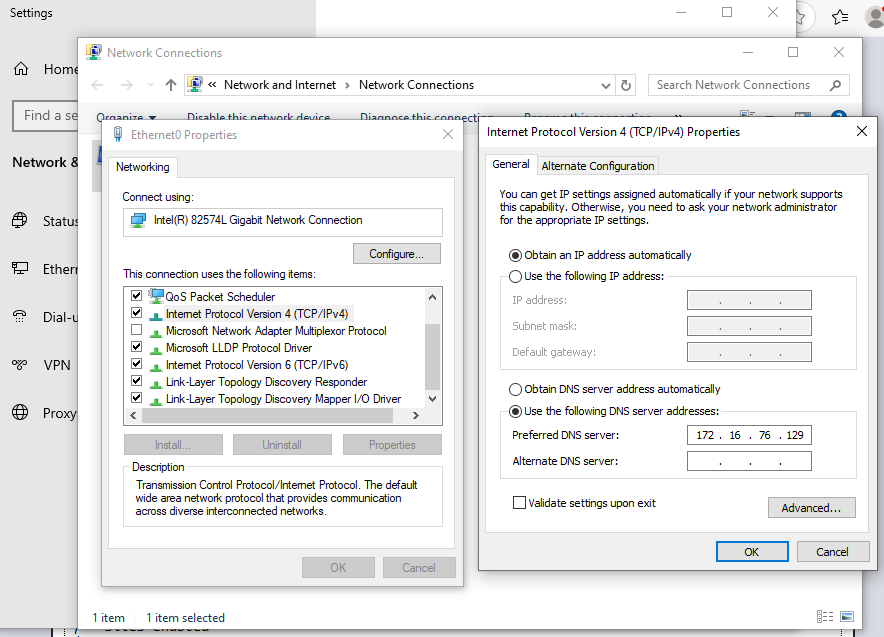Close the Ethernet0 Properties dialog

[x=448, y=134]
